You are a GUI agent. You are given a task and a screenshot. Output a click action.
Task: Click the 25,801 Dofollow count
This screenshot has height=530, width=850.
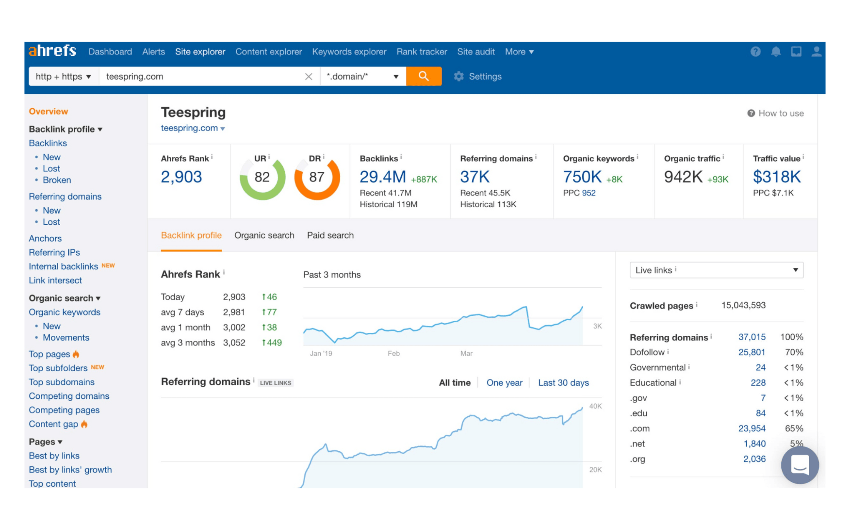tap(751, 352)
